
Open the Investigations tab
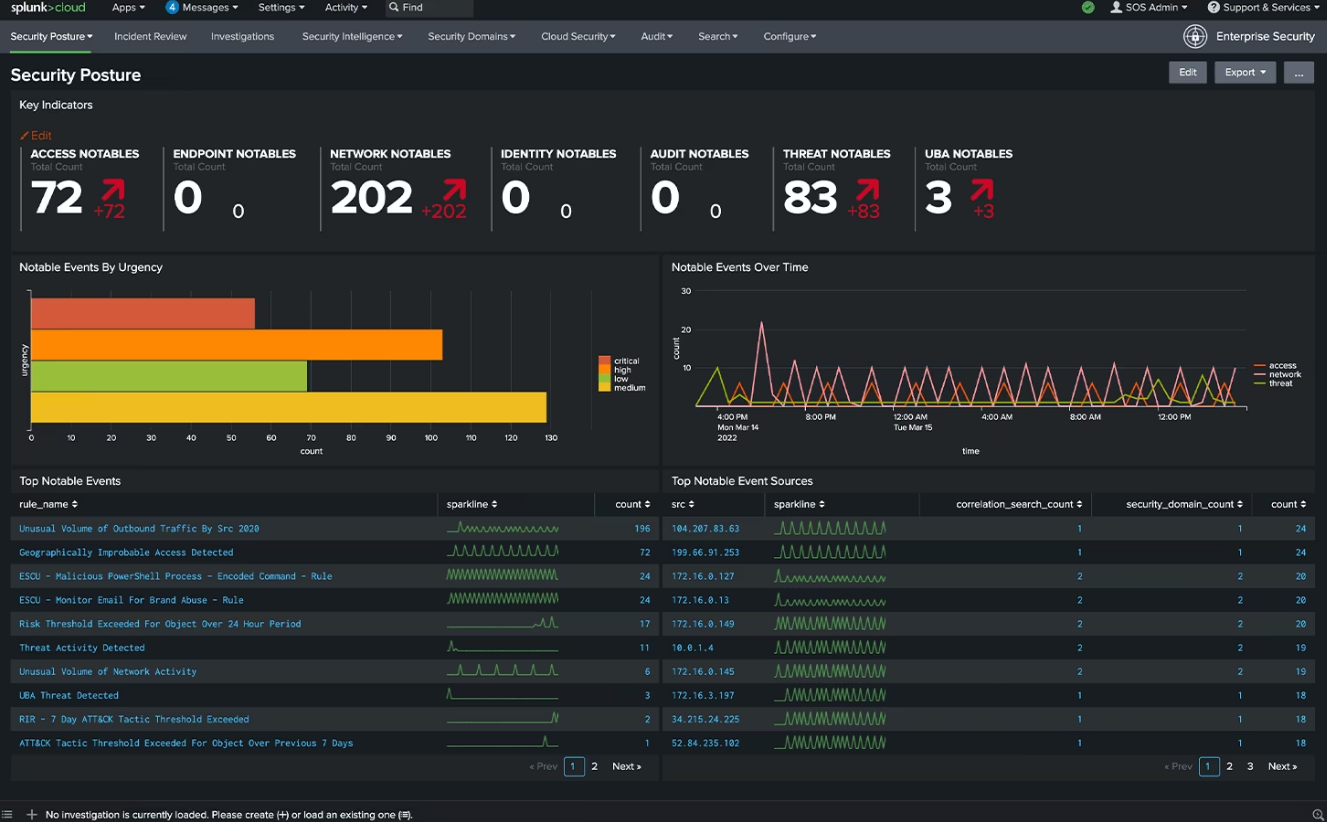pyautogui.click(x=242, y=36)
